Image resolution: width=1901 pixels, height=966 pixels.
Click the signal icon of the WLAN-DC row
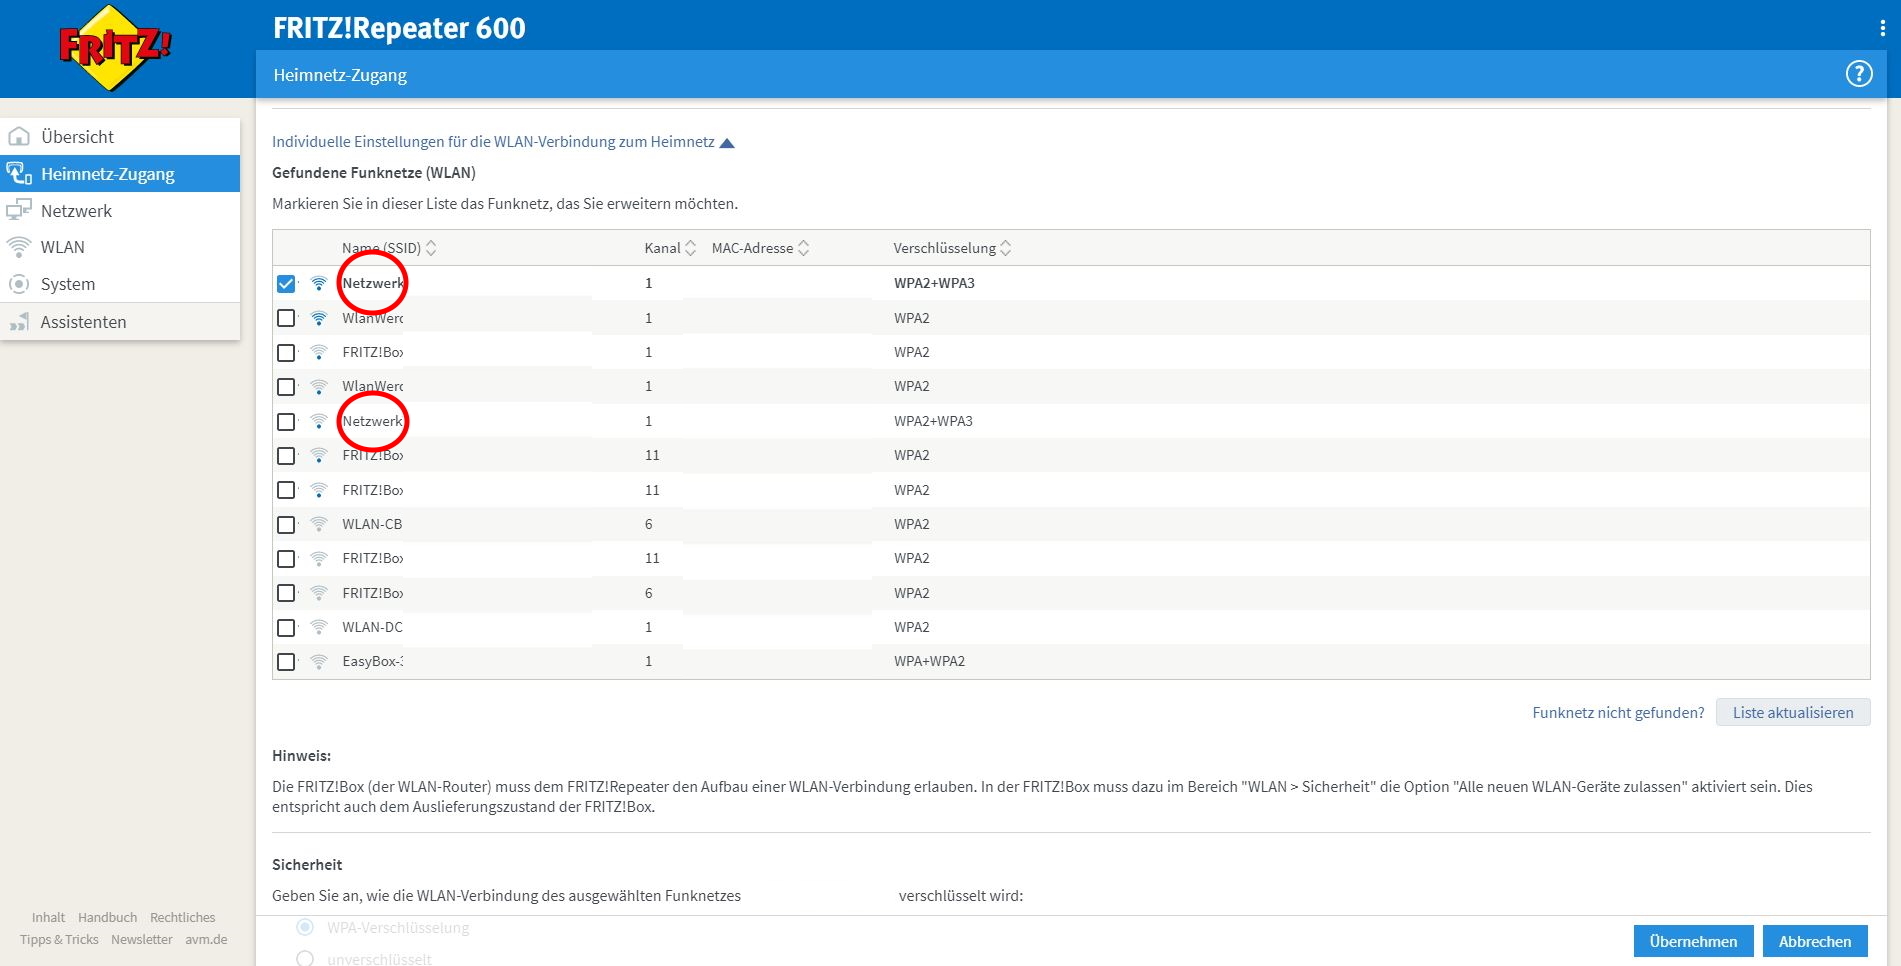click(x=319, y=628)
